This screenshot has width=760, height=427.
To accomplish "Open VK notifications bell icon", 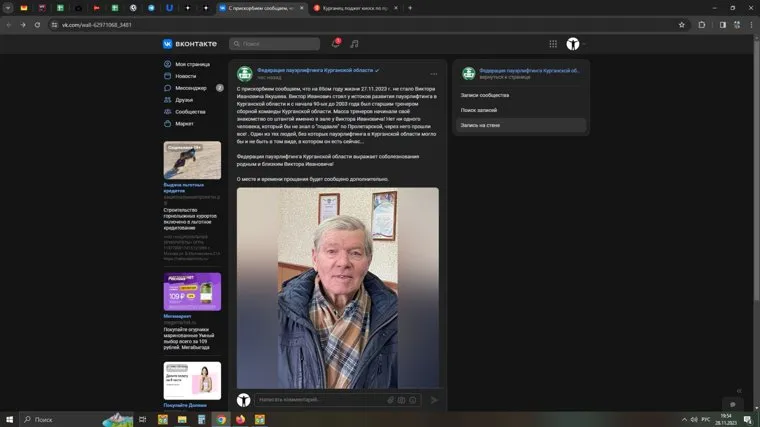I will (x=336, y=44).
